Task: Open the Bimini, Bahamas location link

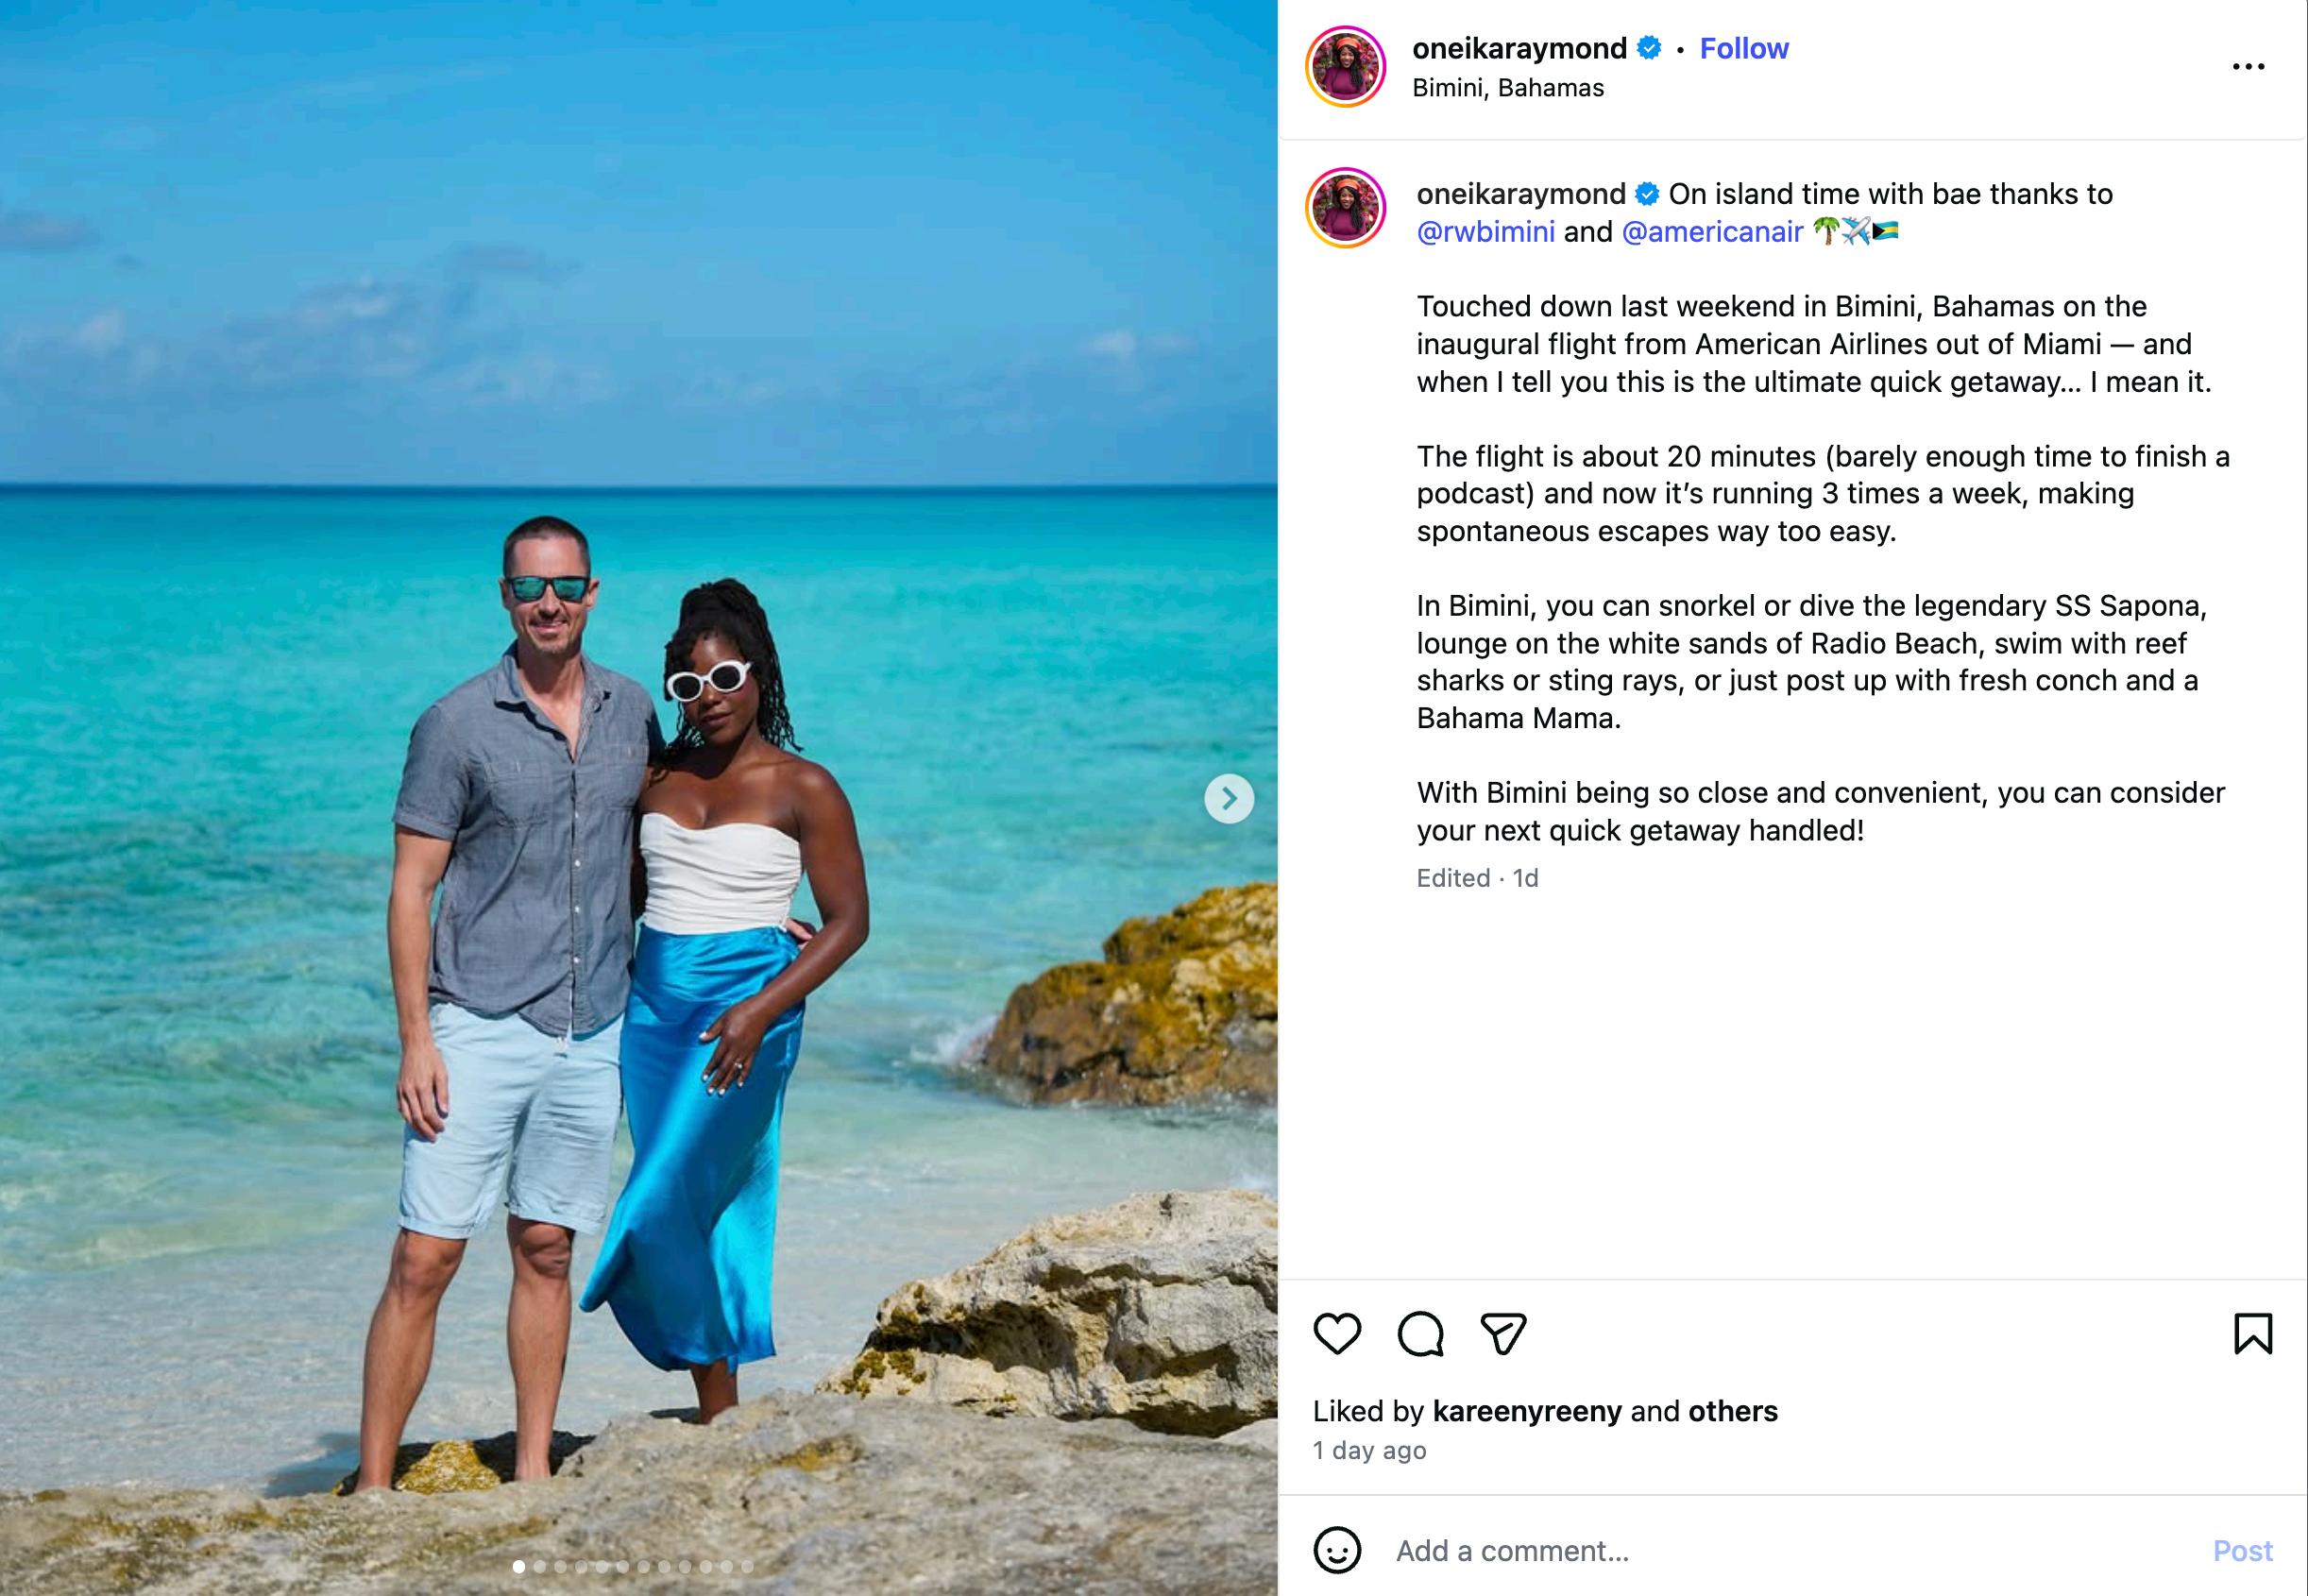Action: click(1508, 88)
